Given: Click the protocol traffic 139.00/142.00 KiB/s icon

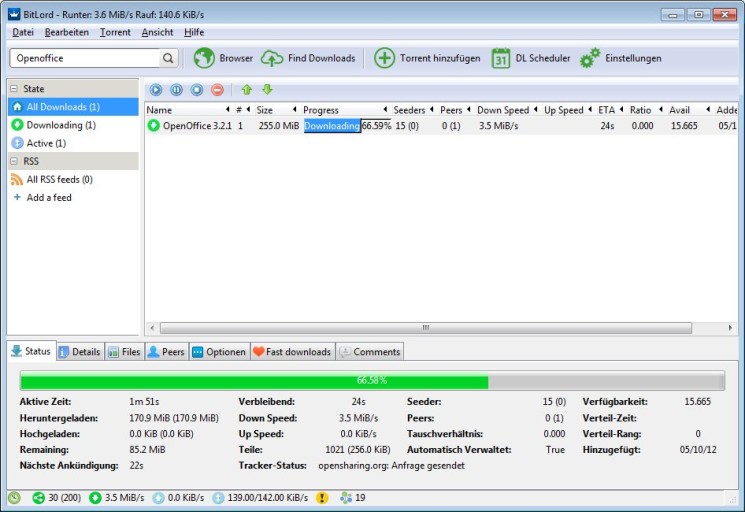Looking at the screenshot, I should (x=218, y=497).
